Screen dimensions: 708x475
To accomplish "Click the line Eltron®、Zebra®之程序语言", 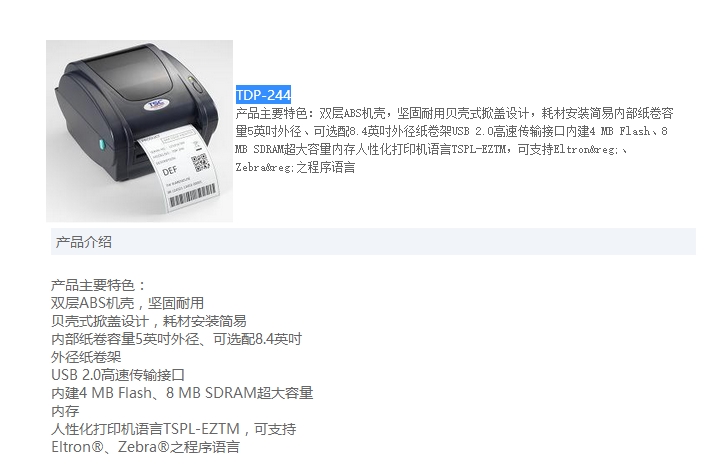I will pos(145,447).
